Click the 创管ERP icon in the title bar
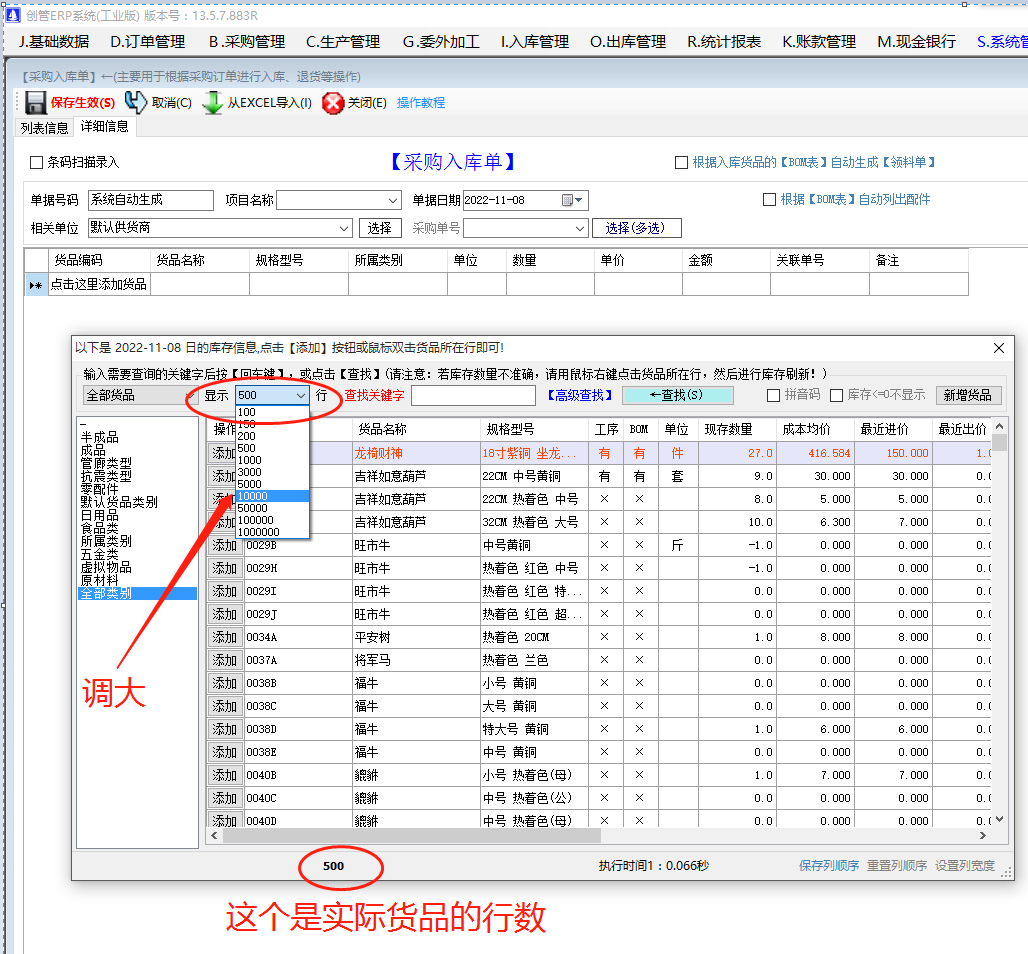1028x954 pixels. click(10, 12)
